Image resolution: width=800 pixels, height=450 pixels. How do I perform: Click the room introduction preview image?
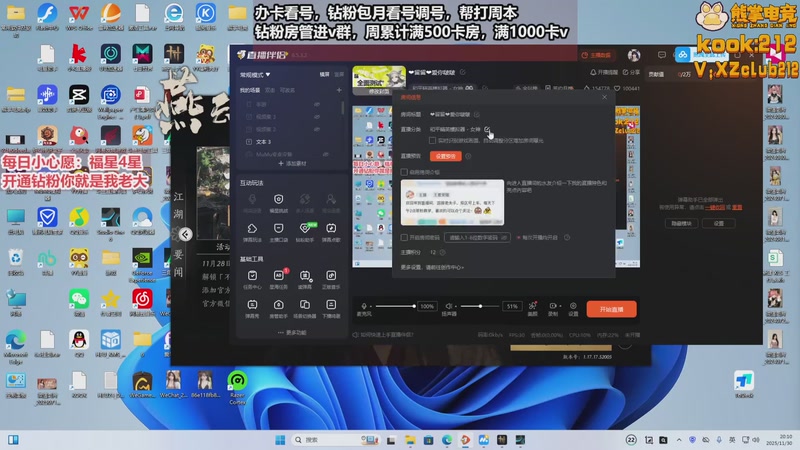click(x=452, y=203)
